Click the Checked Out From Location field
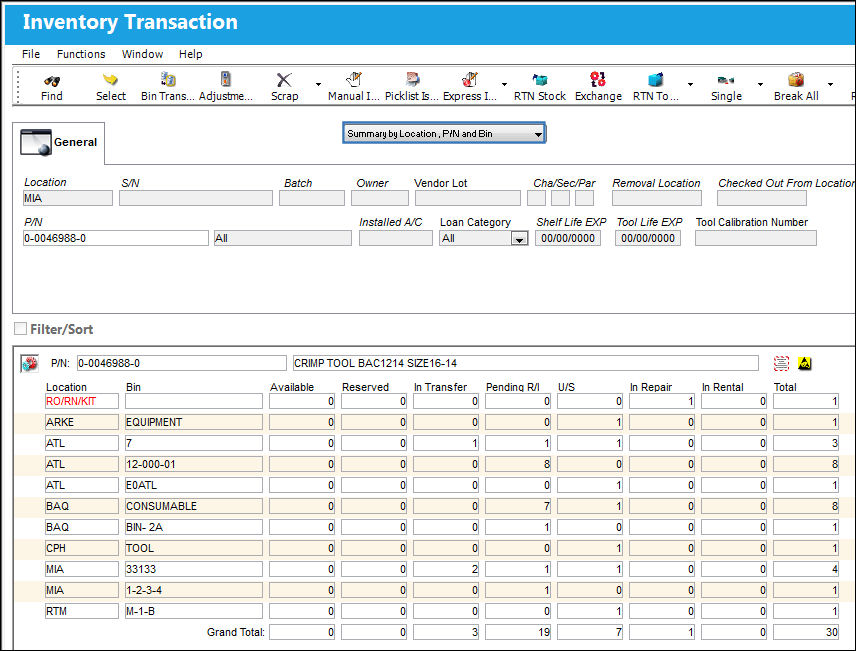The height and width of the screenshot is (651, 856). click(x=762, y=198)
